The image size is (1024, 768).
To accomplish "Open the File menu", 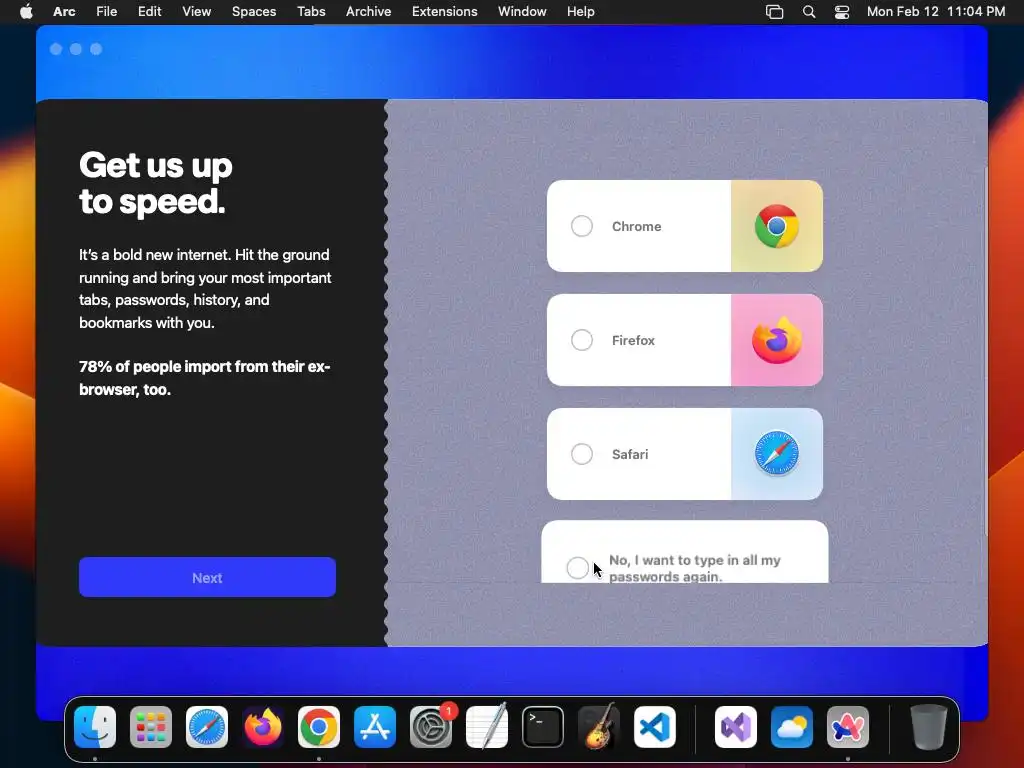I will tap(106, 12).
